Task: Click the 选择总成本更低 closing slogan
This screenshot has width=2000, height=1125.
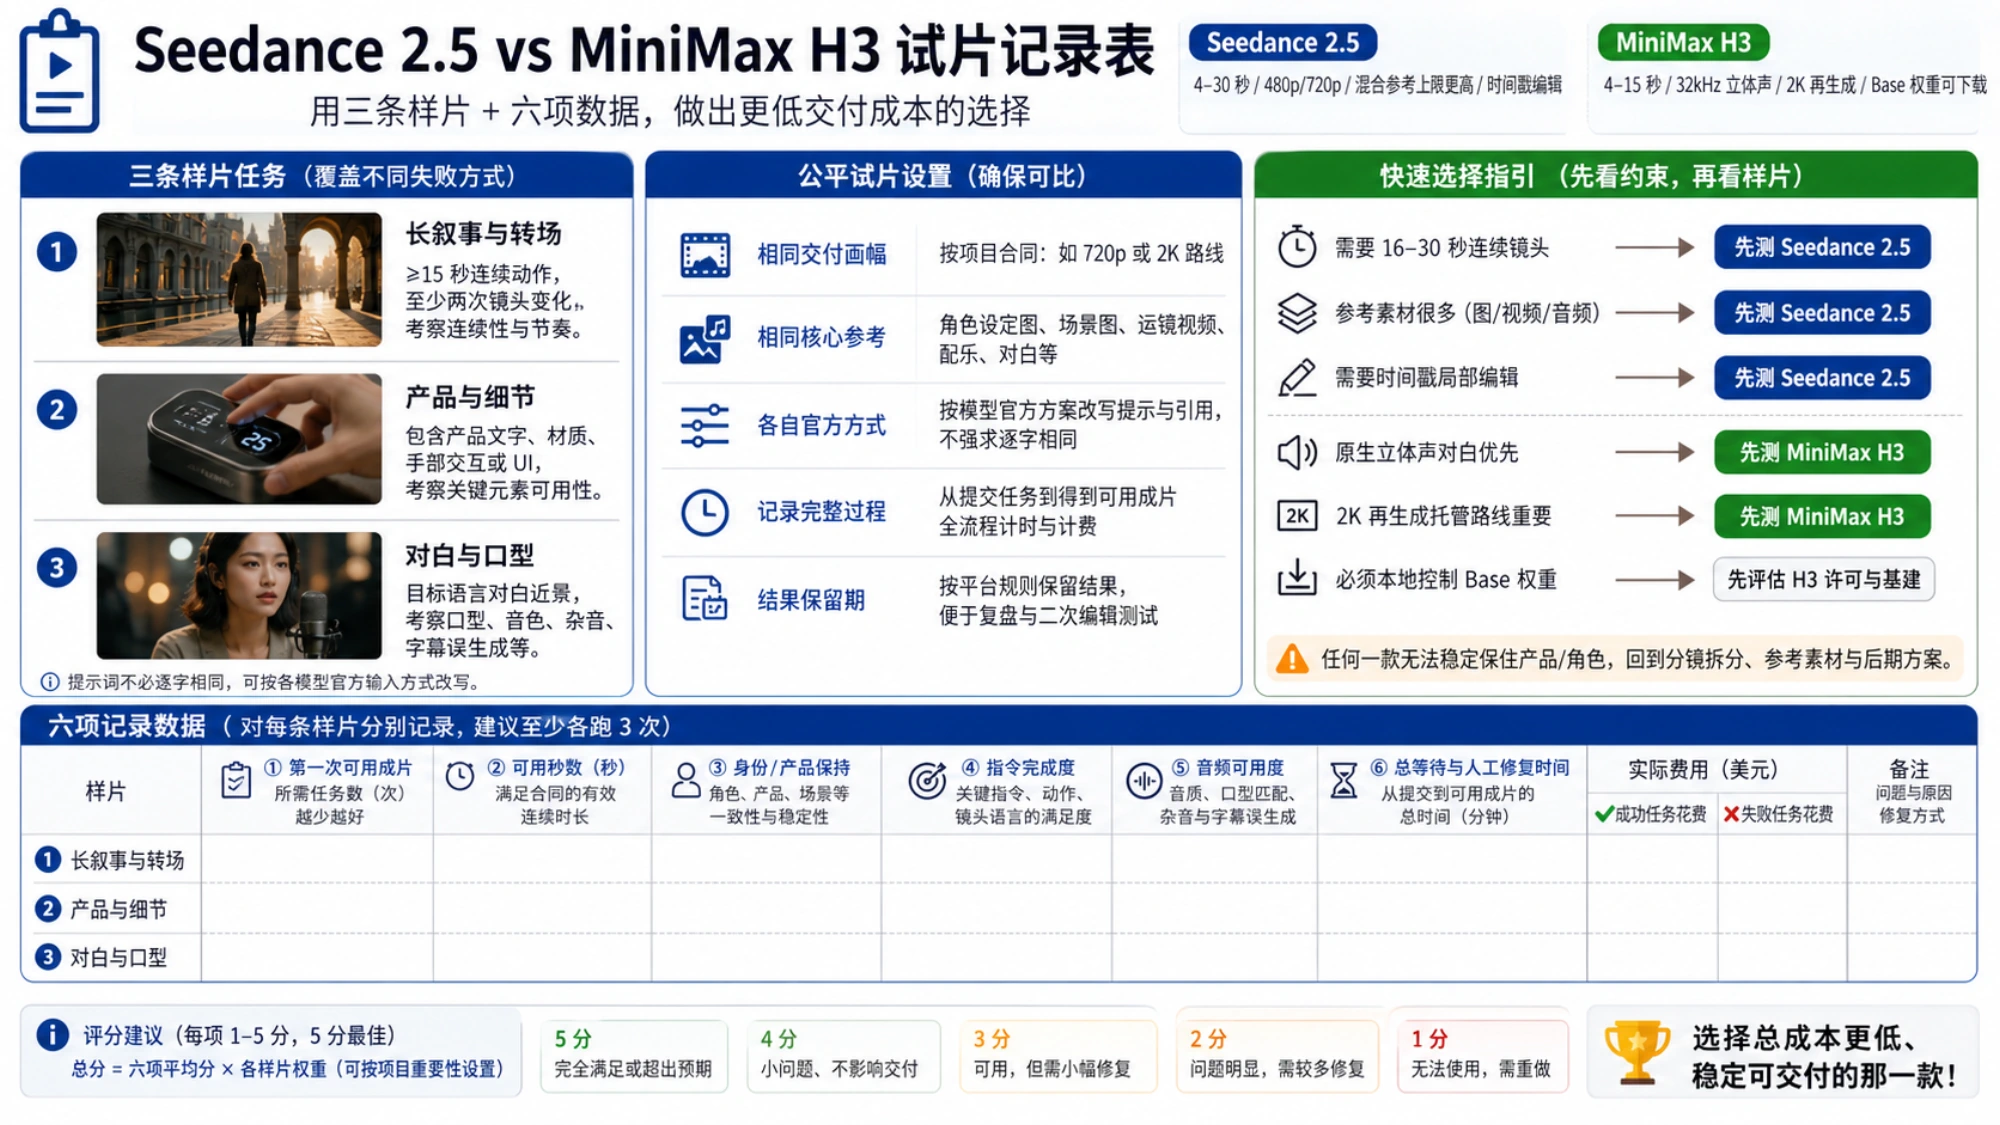Action: coord(1823,1056)
